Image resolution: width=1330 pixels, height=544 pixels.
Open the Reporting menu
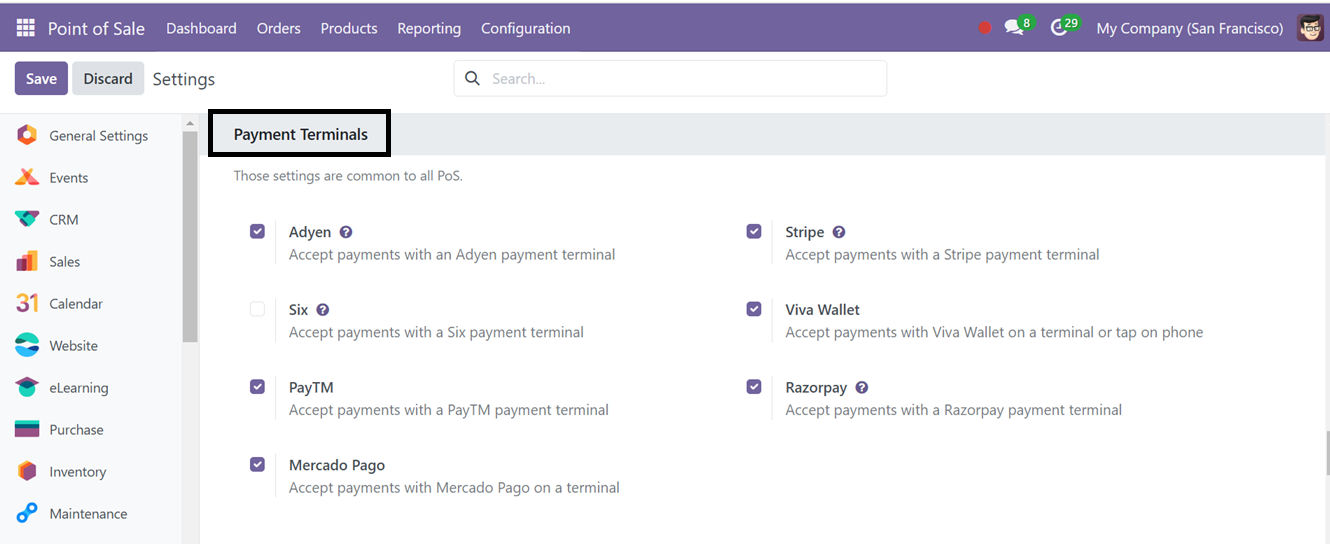pyautogui.click(x=429, y=28)
